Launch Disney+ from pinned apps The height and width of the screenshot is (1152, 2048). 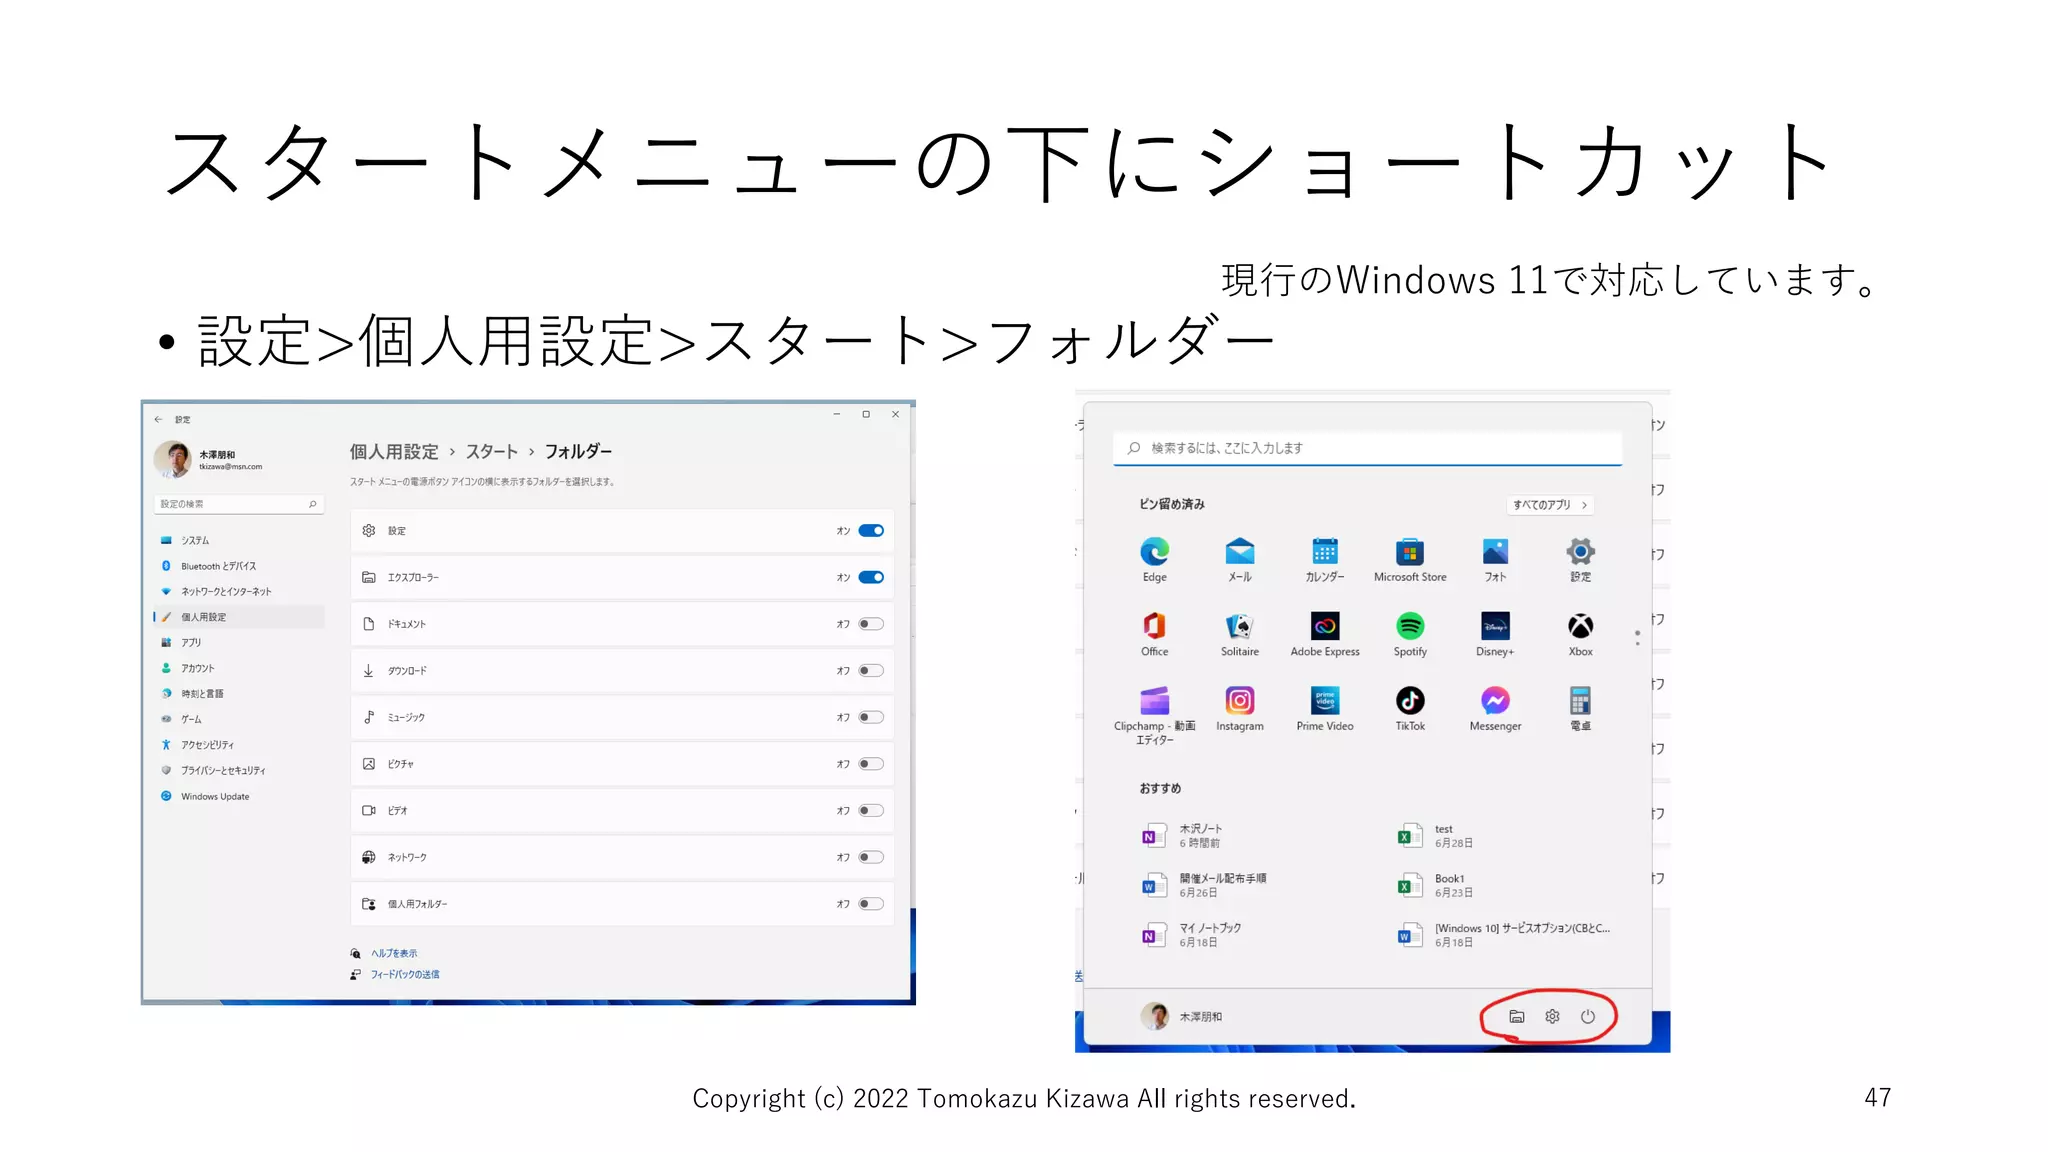click(x=1495, y=634)
